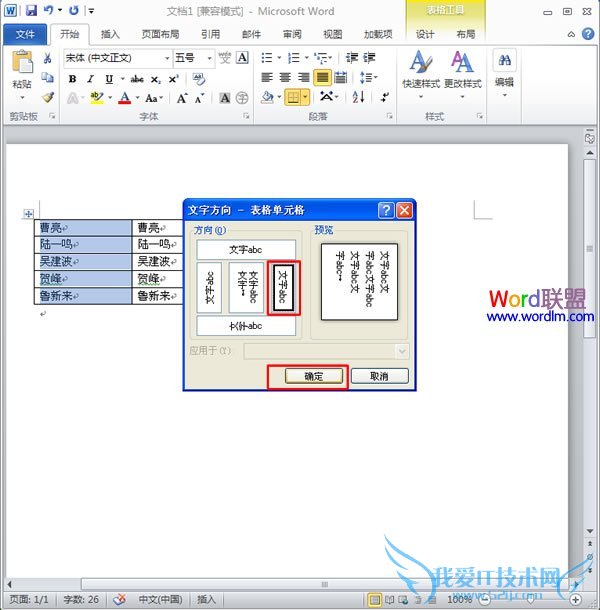Toggle superscript formatting

174,79
